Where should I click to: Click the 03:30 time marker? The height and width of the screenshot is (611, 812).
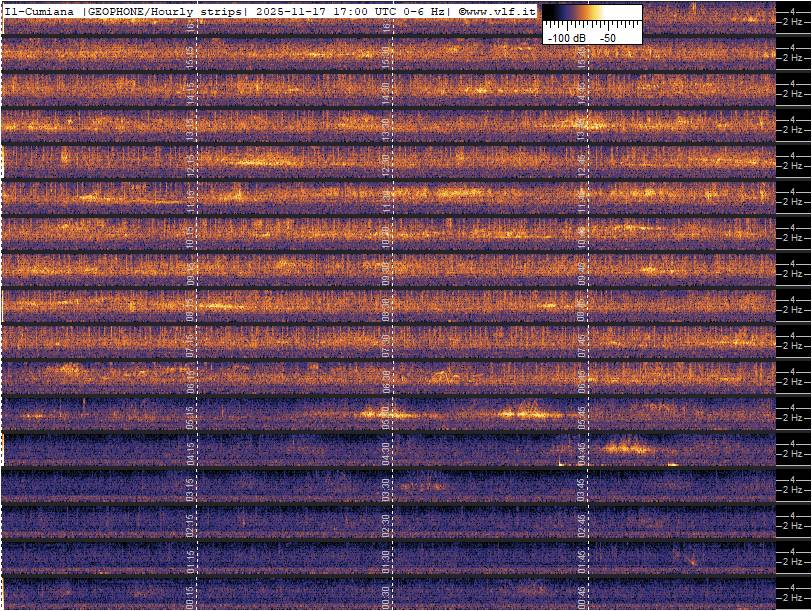click(x=386, y=487)
